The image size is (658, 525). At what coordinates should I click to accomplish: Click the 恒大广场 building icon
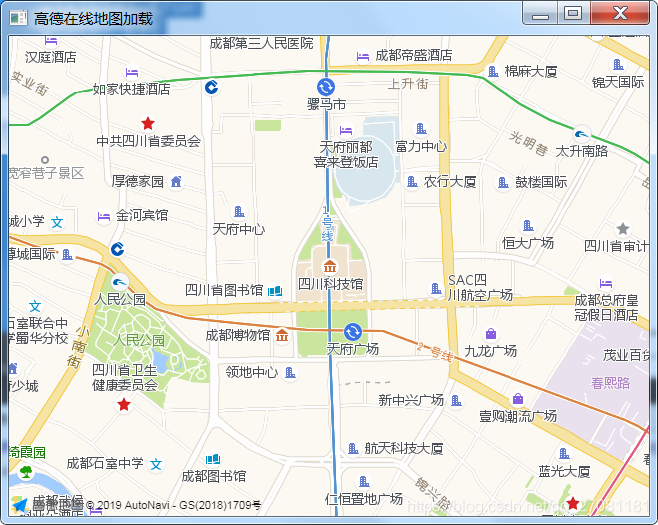pos(528,226)
